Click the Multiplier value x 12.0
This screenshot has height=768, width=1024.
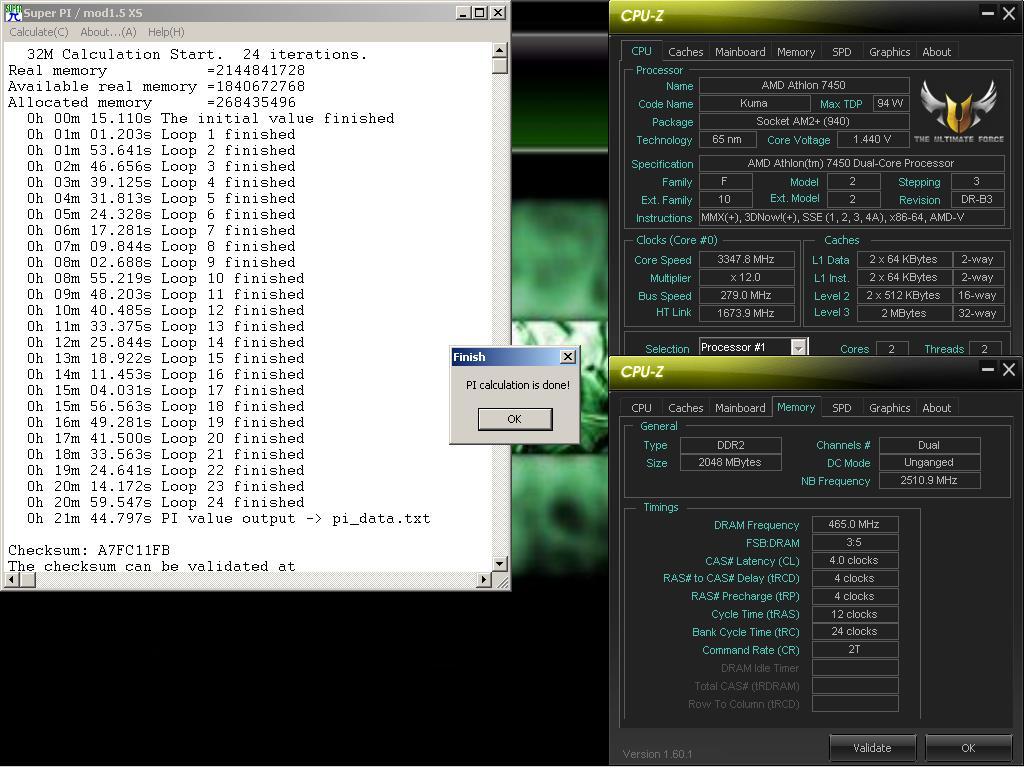click(746, 278)
